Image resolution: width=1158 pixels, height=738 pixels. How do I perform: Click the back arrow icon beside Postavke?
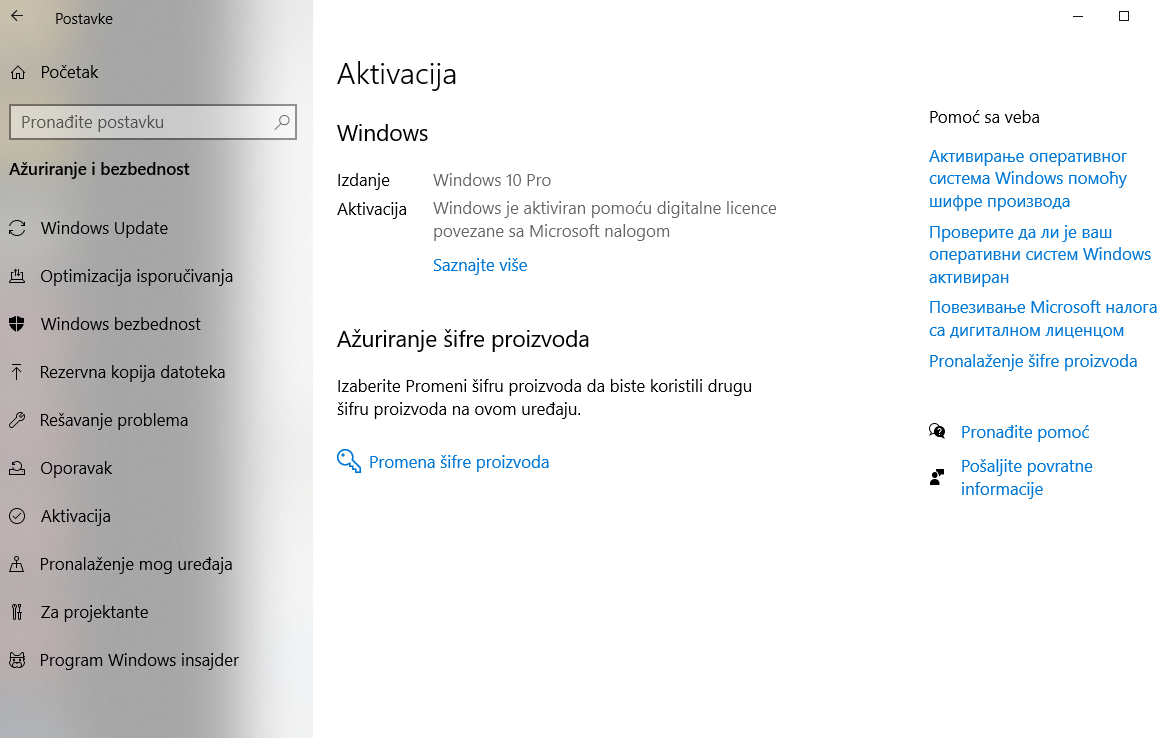click(x=17, y=16)
